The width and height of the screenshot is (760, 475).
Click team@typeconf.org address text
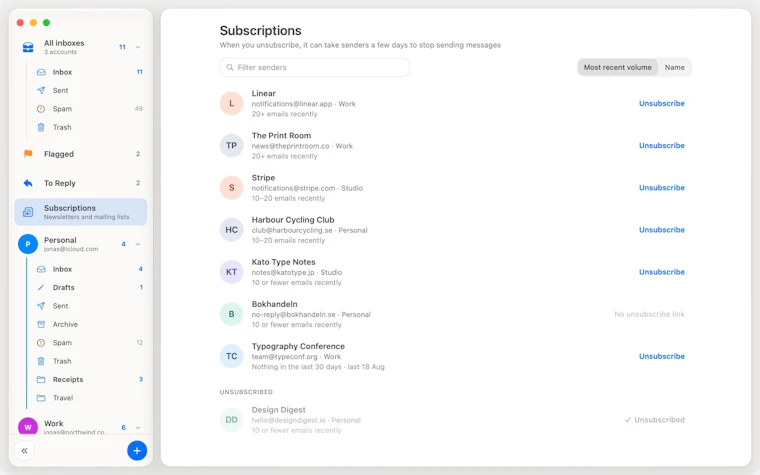[x=285, y=357]
